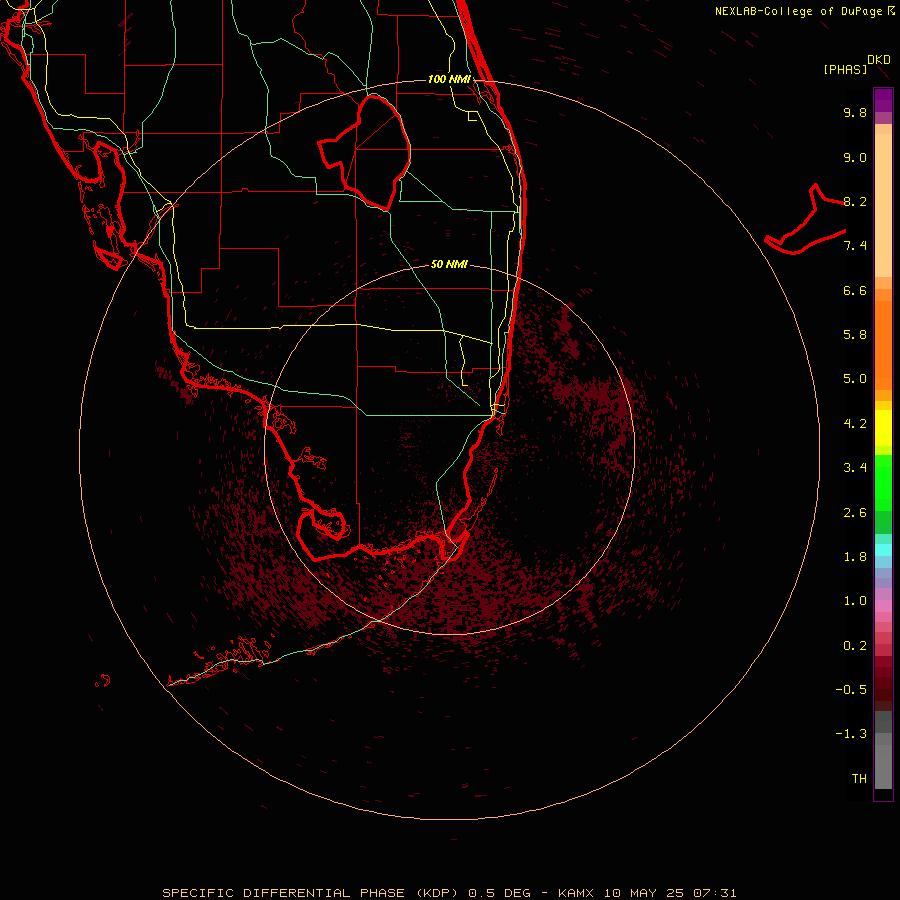900x900 pixels.
Task: Click the 0.2 value on color scale
Action: pyautogui.click(x=855, y=646)
